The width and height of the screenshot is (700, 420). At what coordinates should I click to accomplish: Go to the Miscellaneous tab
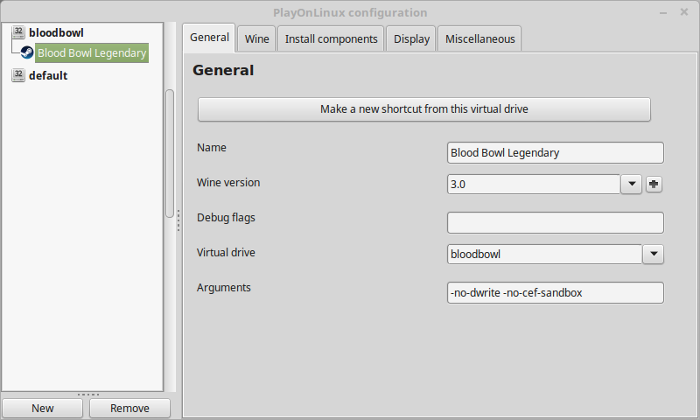(479, 39)
